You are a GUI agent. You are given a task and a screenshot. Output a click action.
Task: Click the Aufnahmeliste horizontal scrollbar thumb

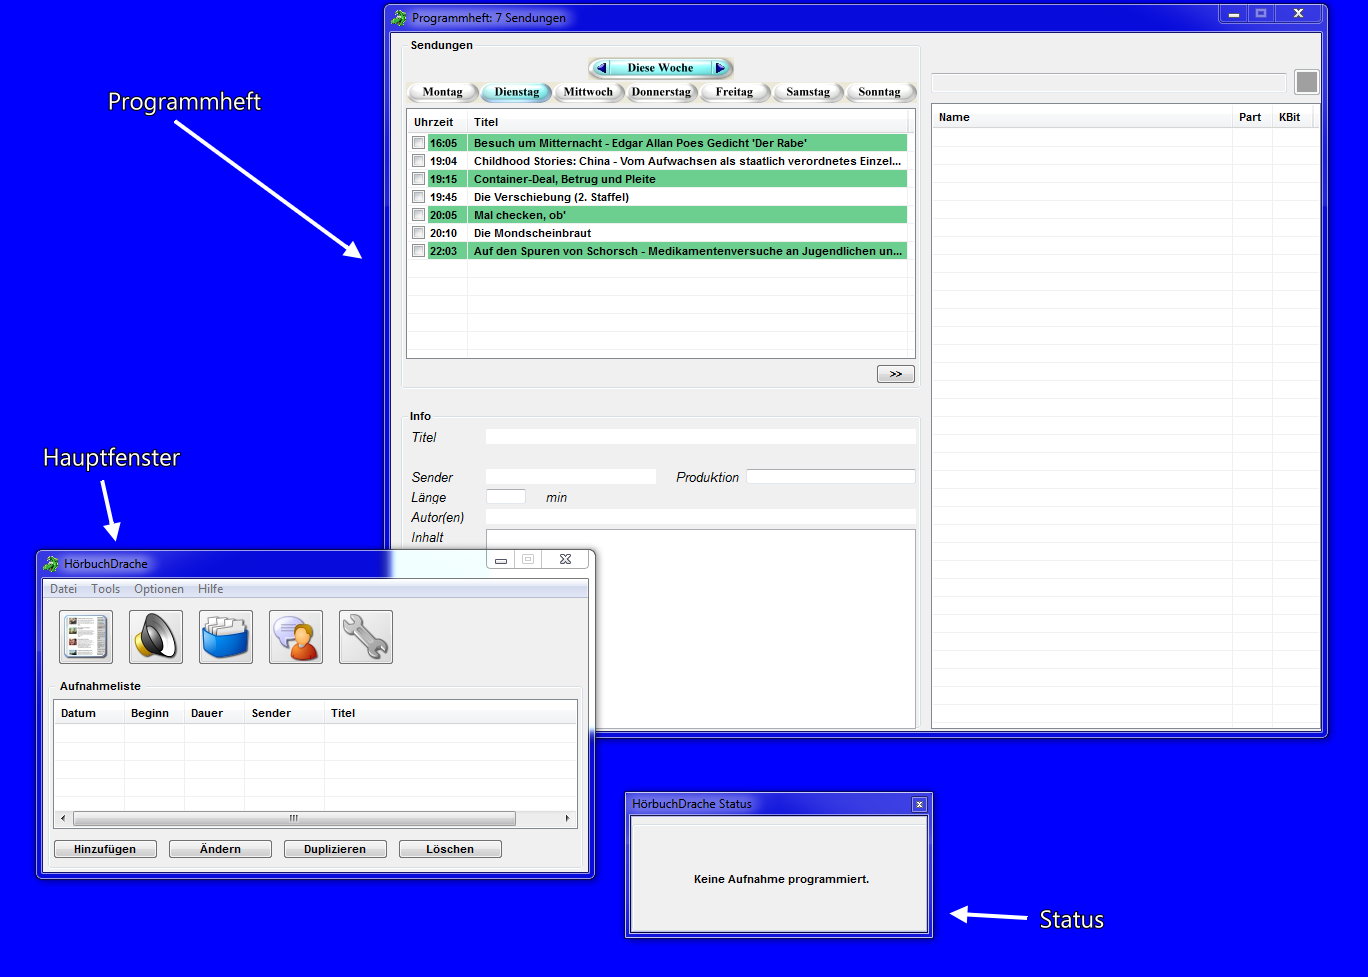point(294,818)
